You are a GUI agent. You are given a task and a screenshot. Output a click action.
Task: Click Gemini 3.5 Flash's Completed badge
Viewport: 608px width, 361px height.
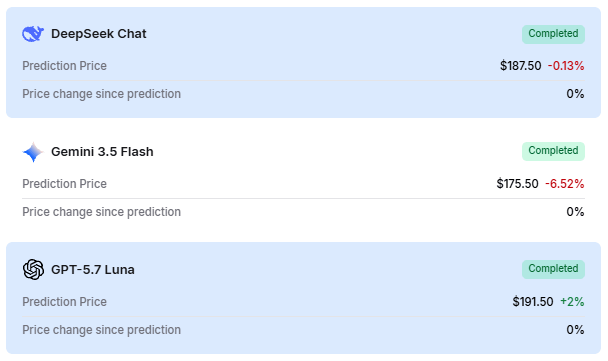(553, 151)
